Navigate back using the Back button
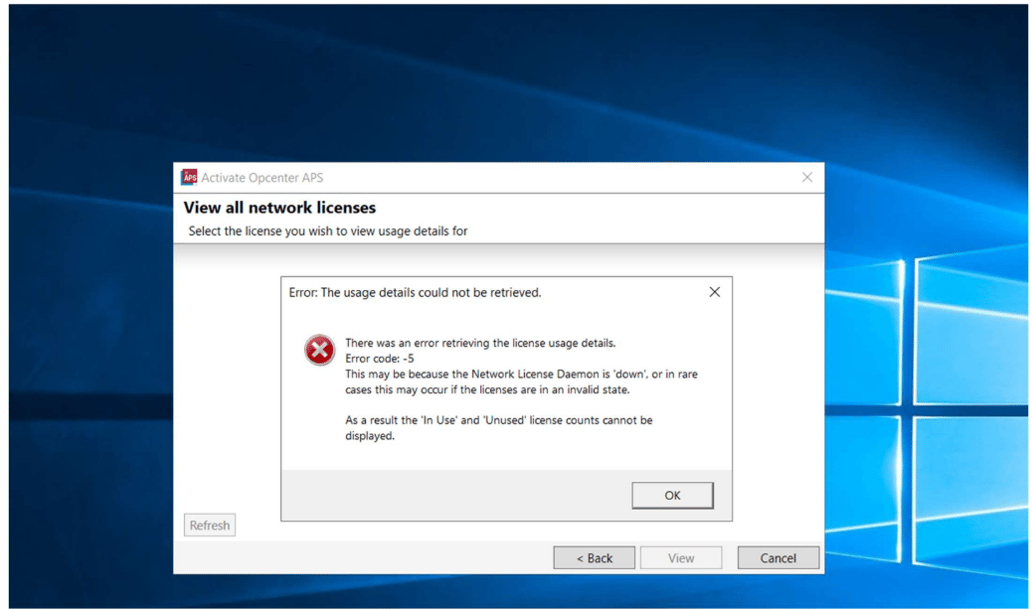 [x=593, y=557]
